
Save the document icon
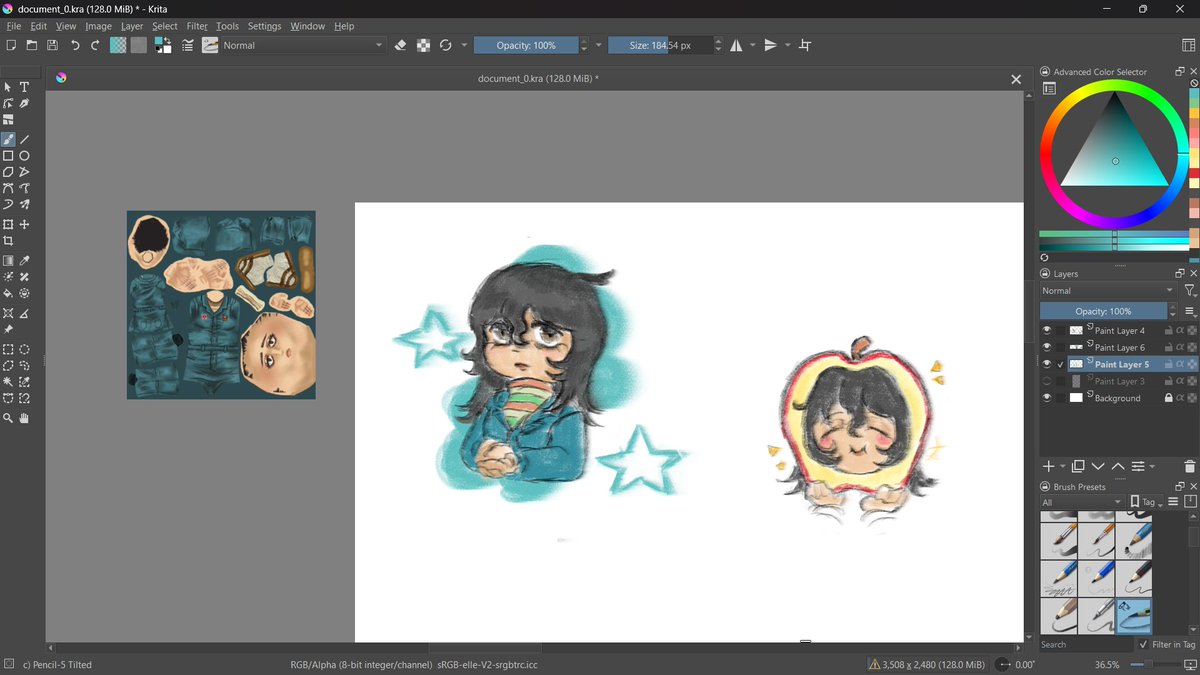[52, 45]
